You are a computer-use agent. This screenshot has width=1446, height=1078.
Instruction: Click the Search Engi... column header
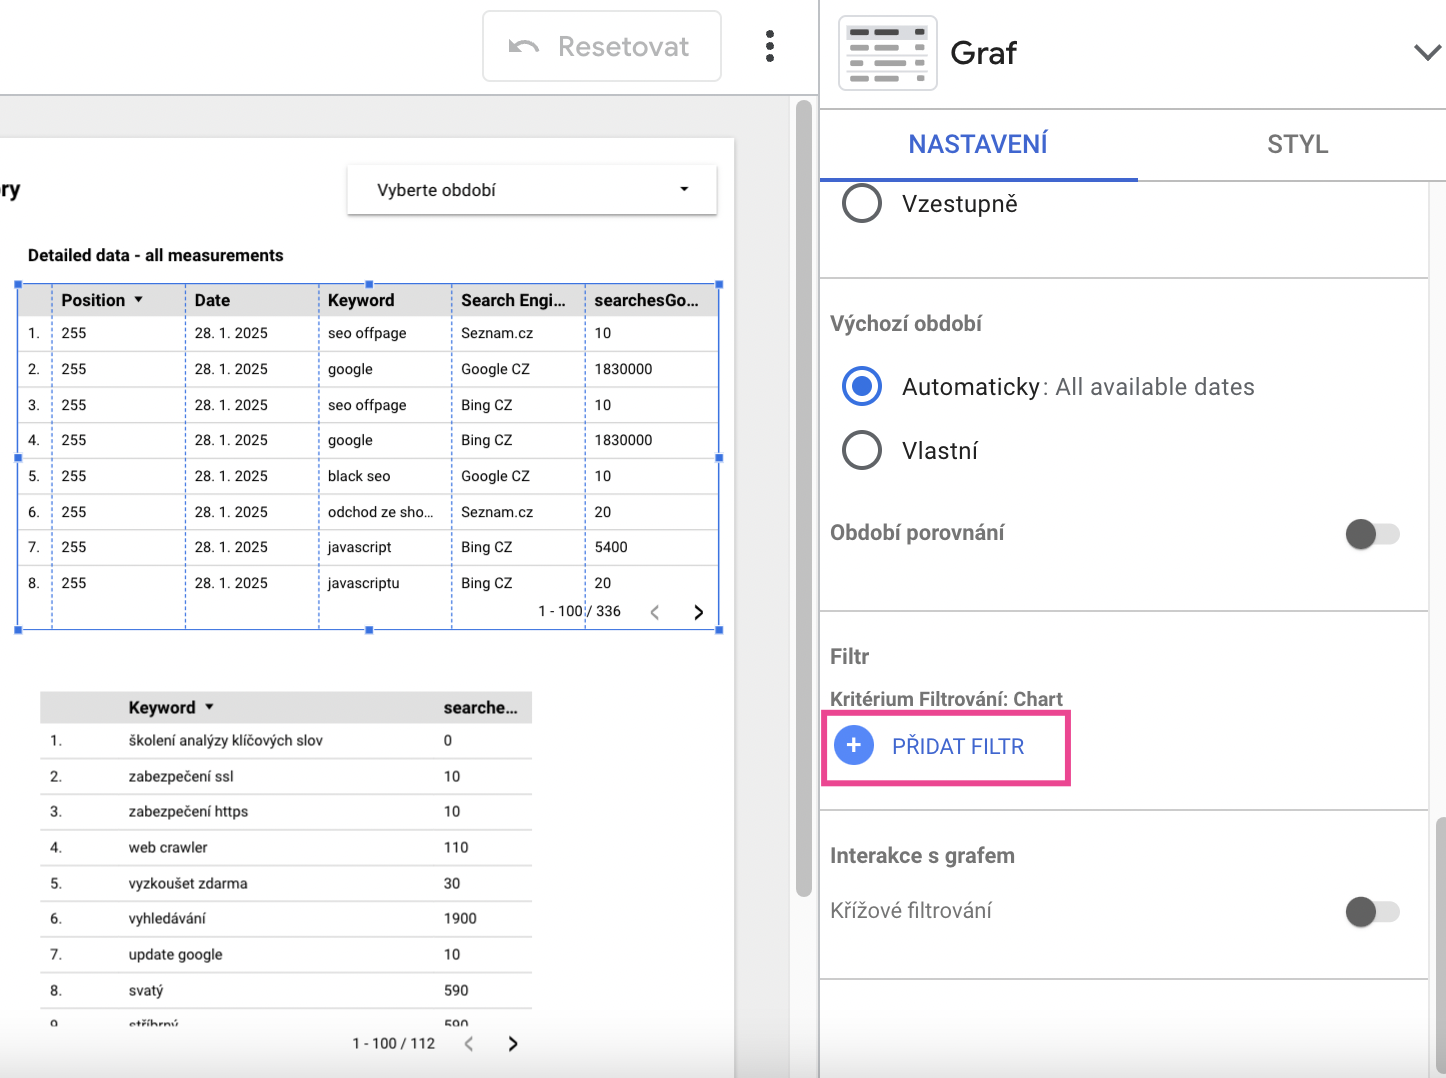tap(513, 300)
